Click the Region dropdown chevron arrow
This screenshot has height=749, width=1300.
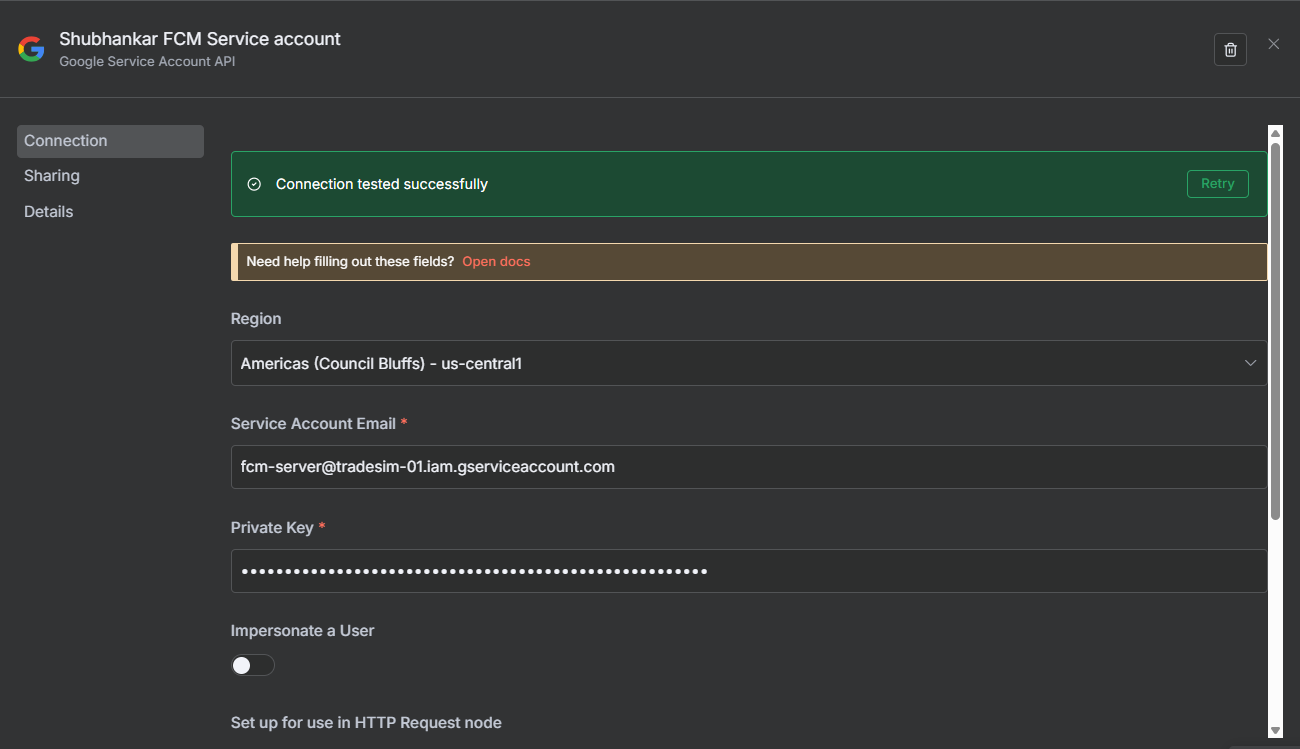tap(1250, 363)
